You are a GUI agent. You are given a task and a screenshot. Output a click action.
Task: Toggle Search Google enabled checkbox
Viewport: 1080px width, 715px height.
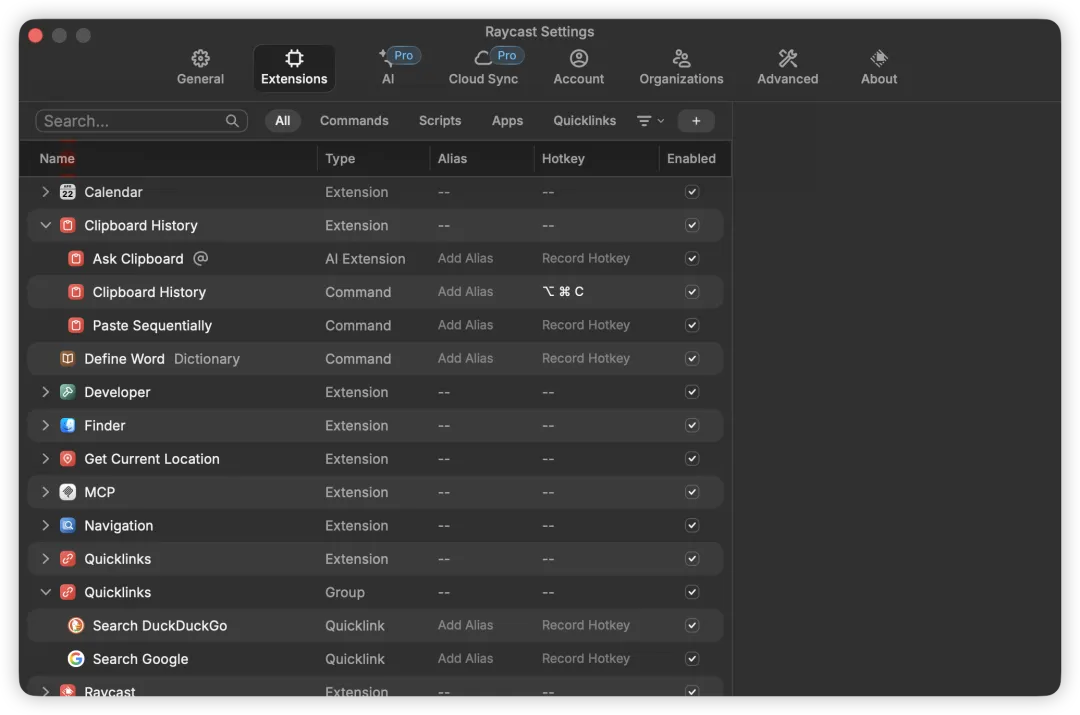[x=692, y=659]
